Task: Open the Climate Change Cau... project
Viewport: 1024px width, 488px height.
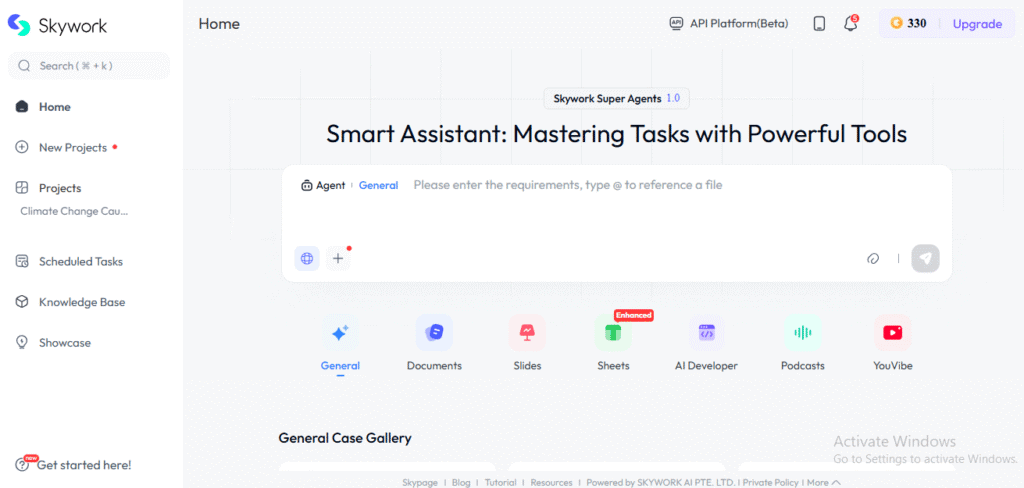Action: [74, 212]
